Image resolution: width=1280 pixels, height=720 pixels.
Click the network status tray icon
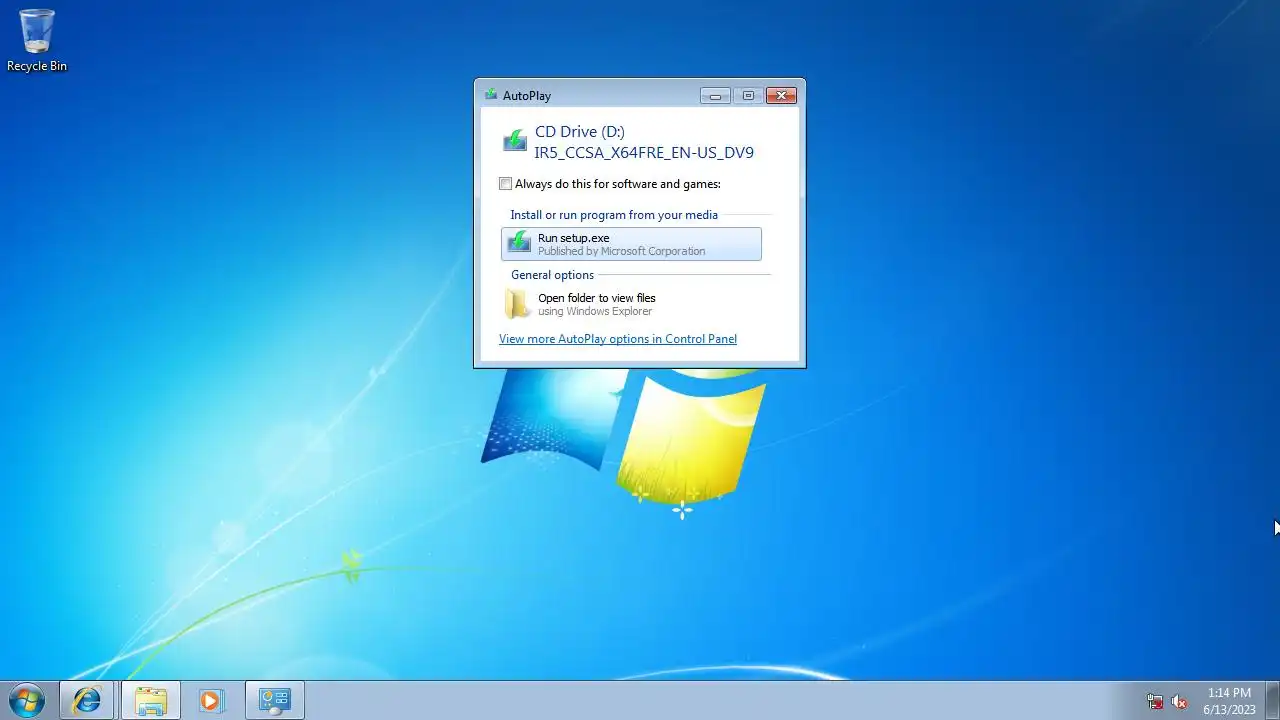pos(1155,702)
